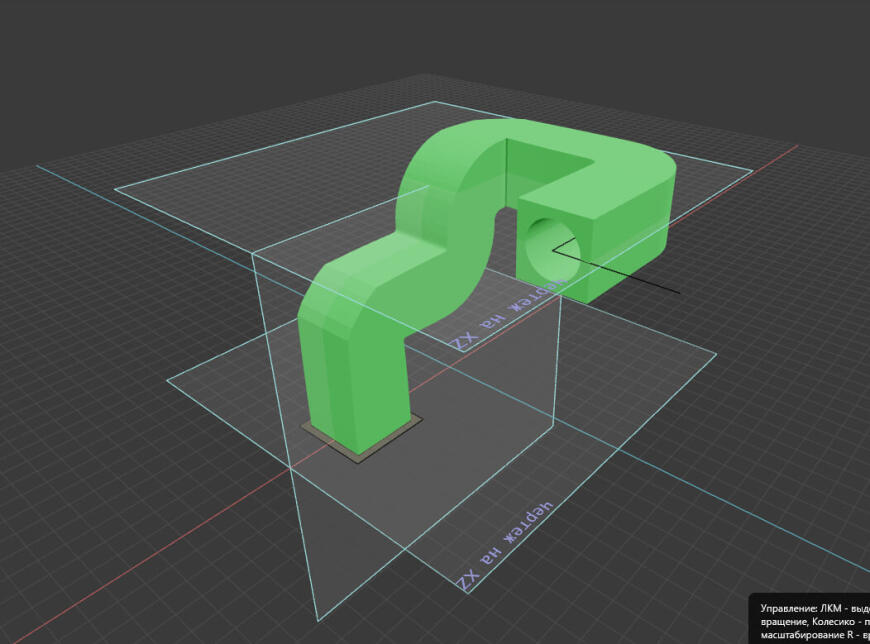Click the lower "чертеж на XZ" plane label
Image resolution: width=870 pixels, height=644 pixels.
pyautogui.click(x=505, y=546)
